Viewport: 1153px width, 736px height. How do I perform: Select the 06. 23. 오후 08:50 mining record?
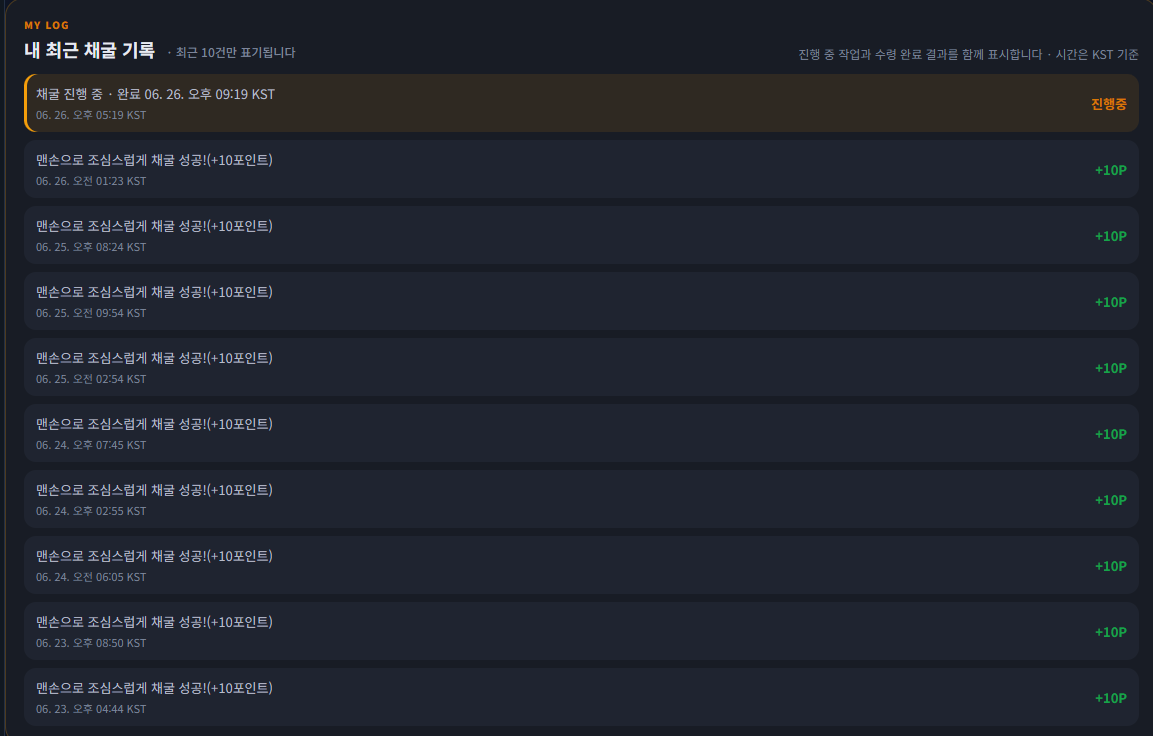coord(581,632)
